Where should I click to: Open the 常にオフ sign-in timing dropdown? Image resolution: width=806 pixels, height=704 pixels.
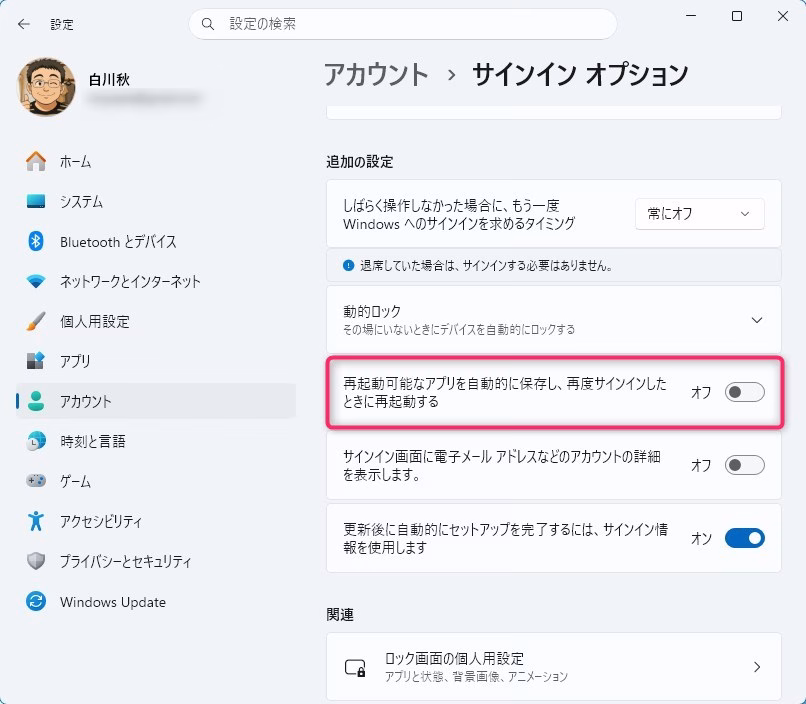pos(699,213)
